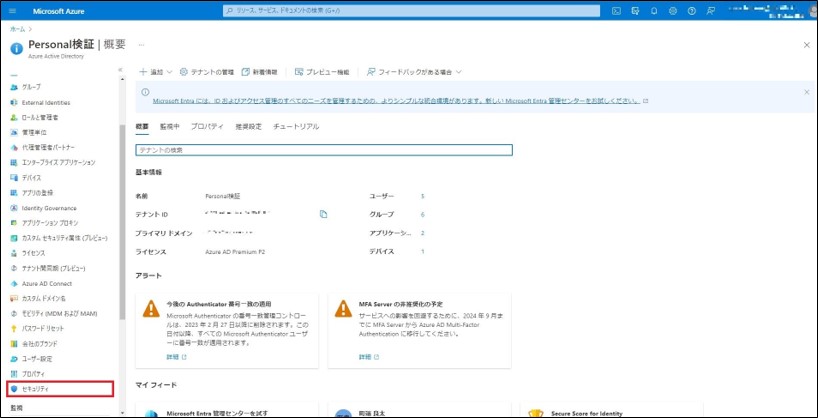The image size is (818, 418).
Task: Click the sidebar vertical scrollbar
Action: pyautogui.click(x=123, y=222)
